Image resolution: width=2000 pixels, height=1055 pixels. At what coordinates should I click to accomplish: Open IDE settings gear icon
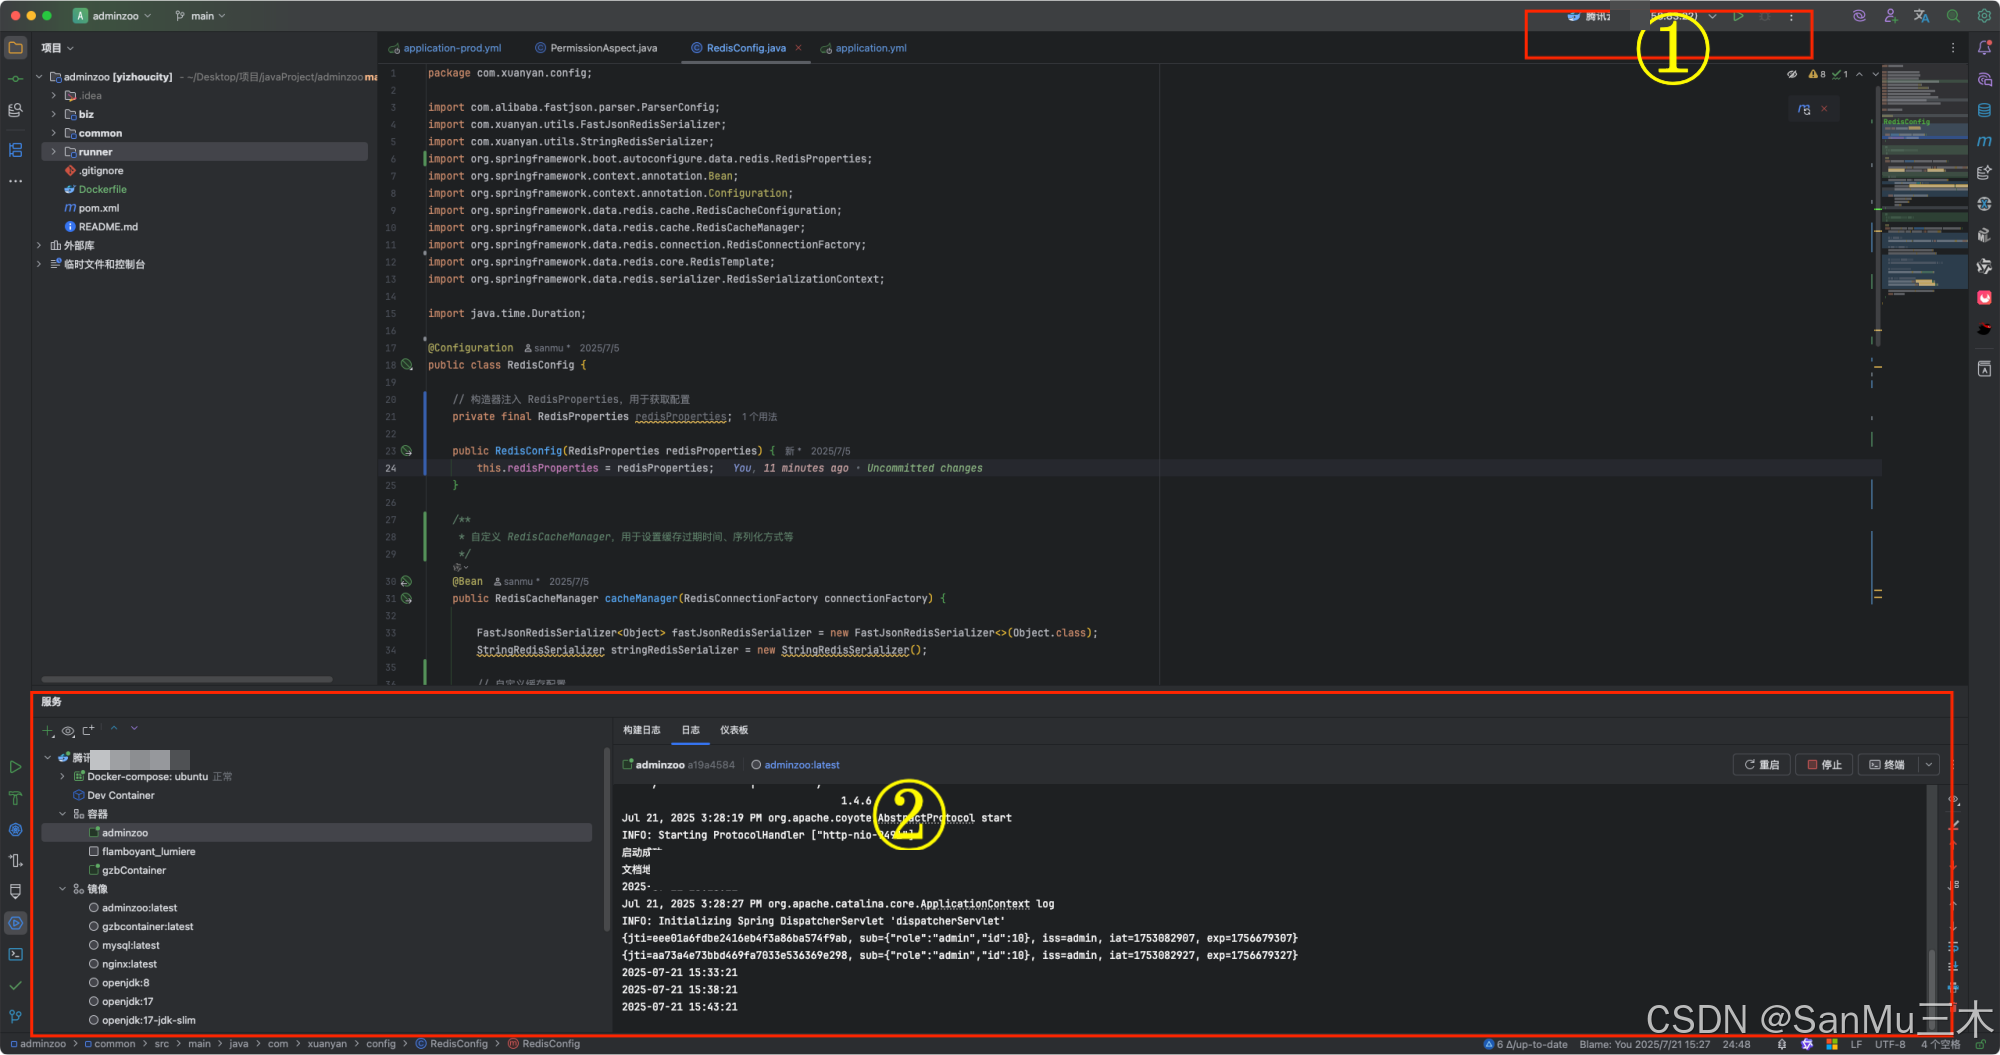coord(1984,16)
